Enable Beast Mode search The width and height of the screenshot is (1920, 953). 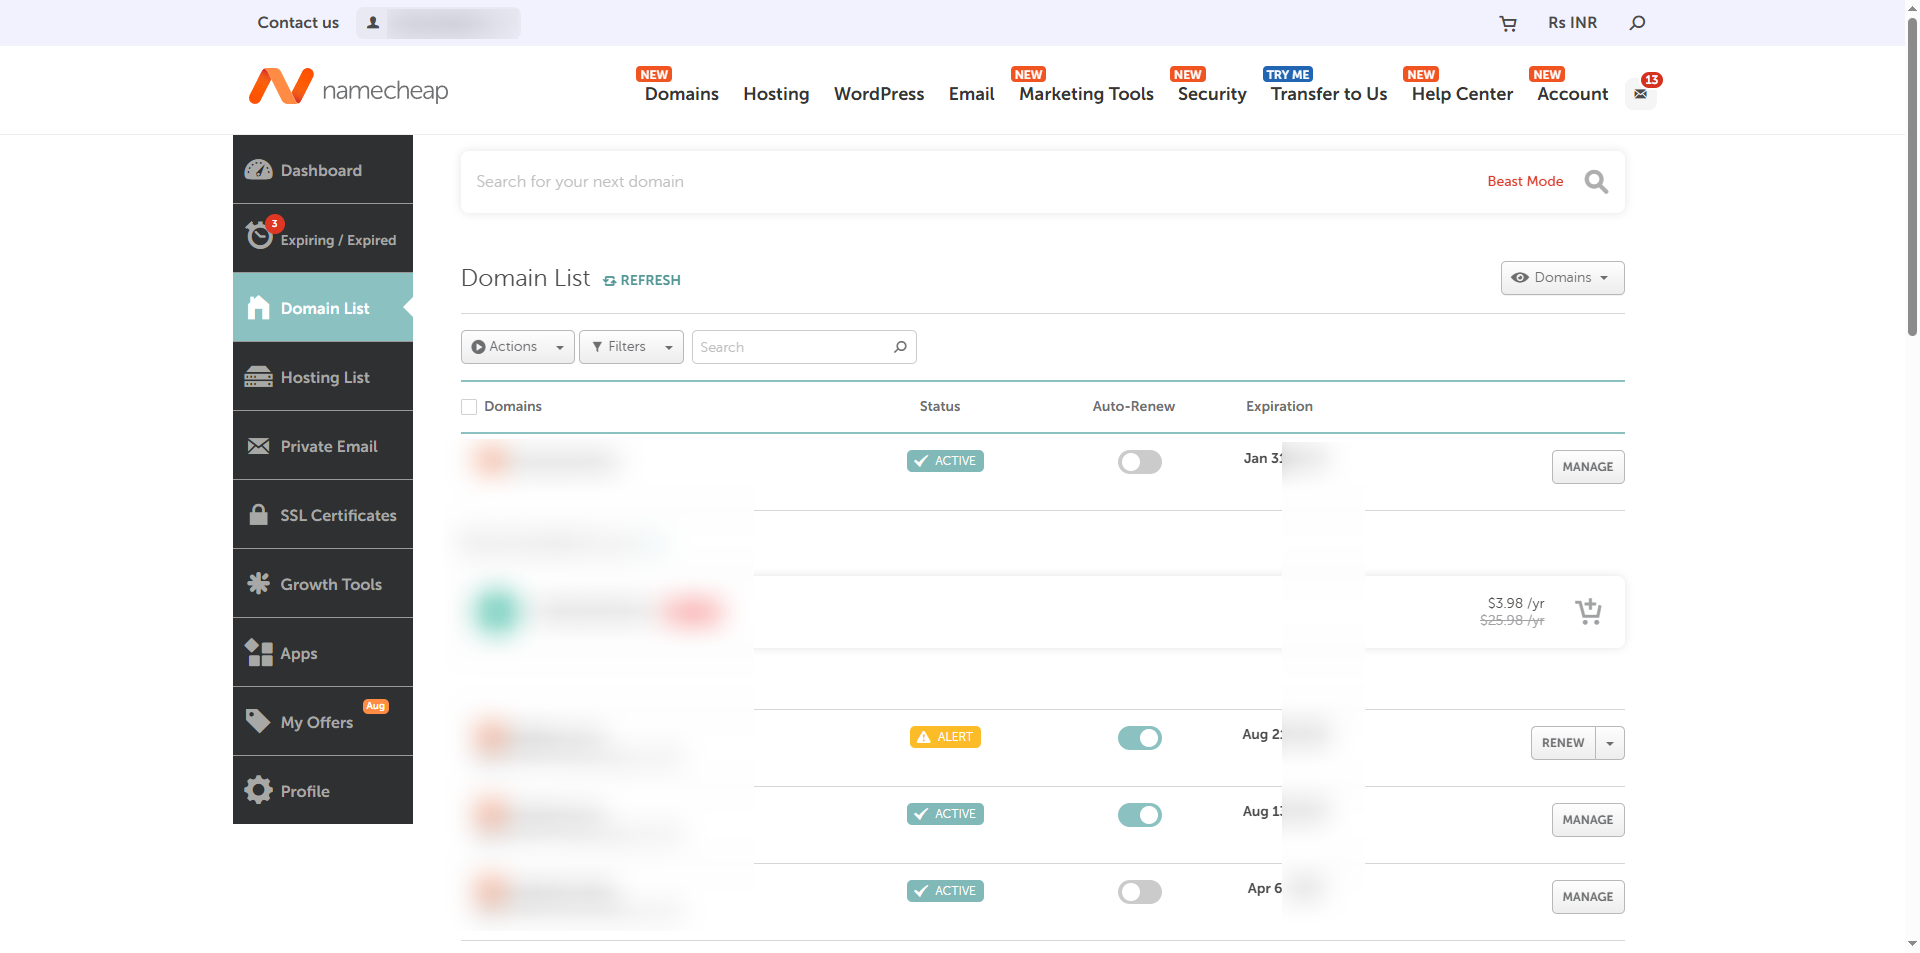[x=1525, y=181]
